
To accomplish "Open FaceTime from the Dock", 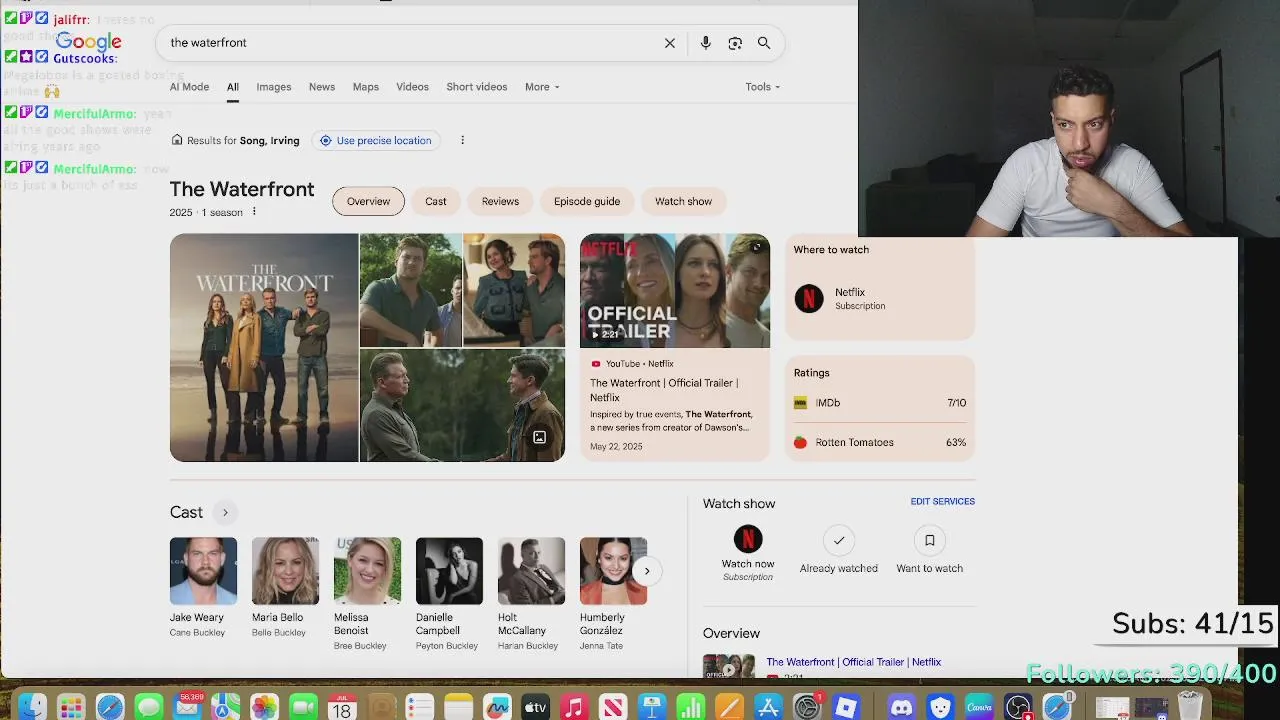I will (x=303, y=708).
